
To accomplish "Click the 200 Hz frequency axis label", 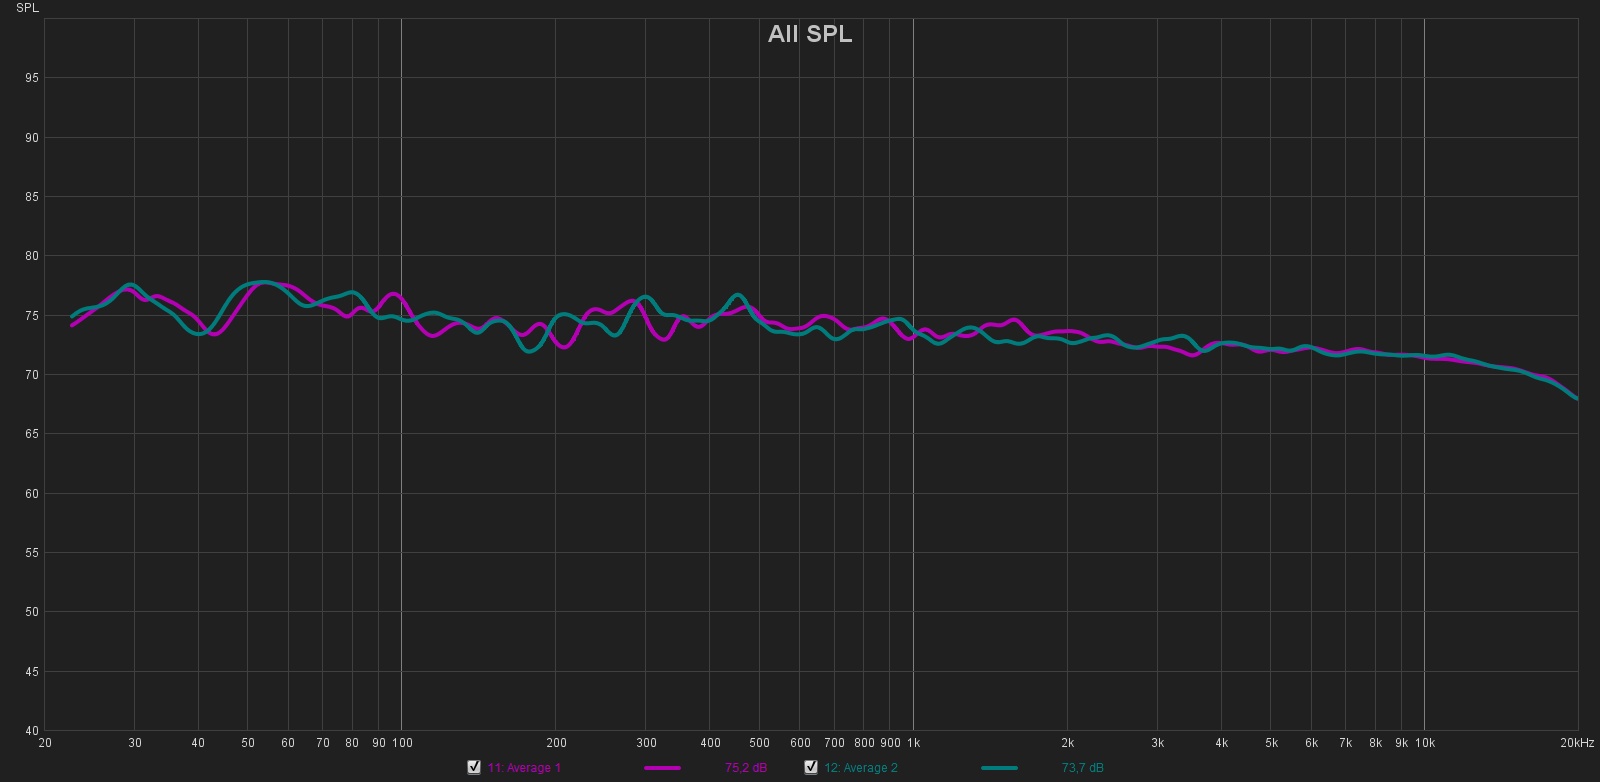I will [x=556, y=743].
